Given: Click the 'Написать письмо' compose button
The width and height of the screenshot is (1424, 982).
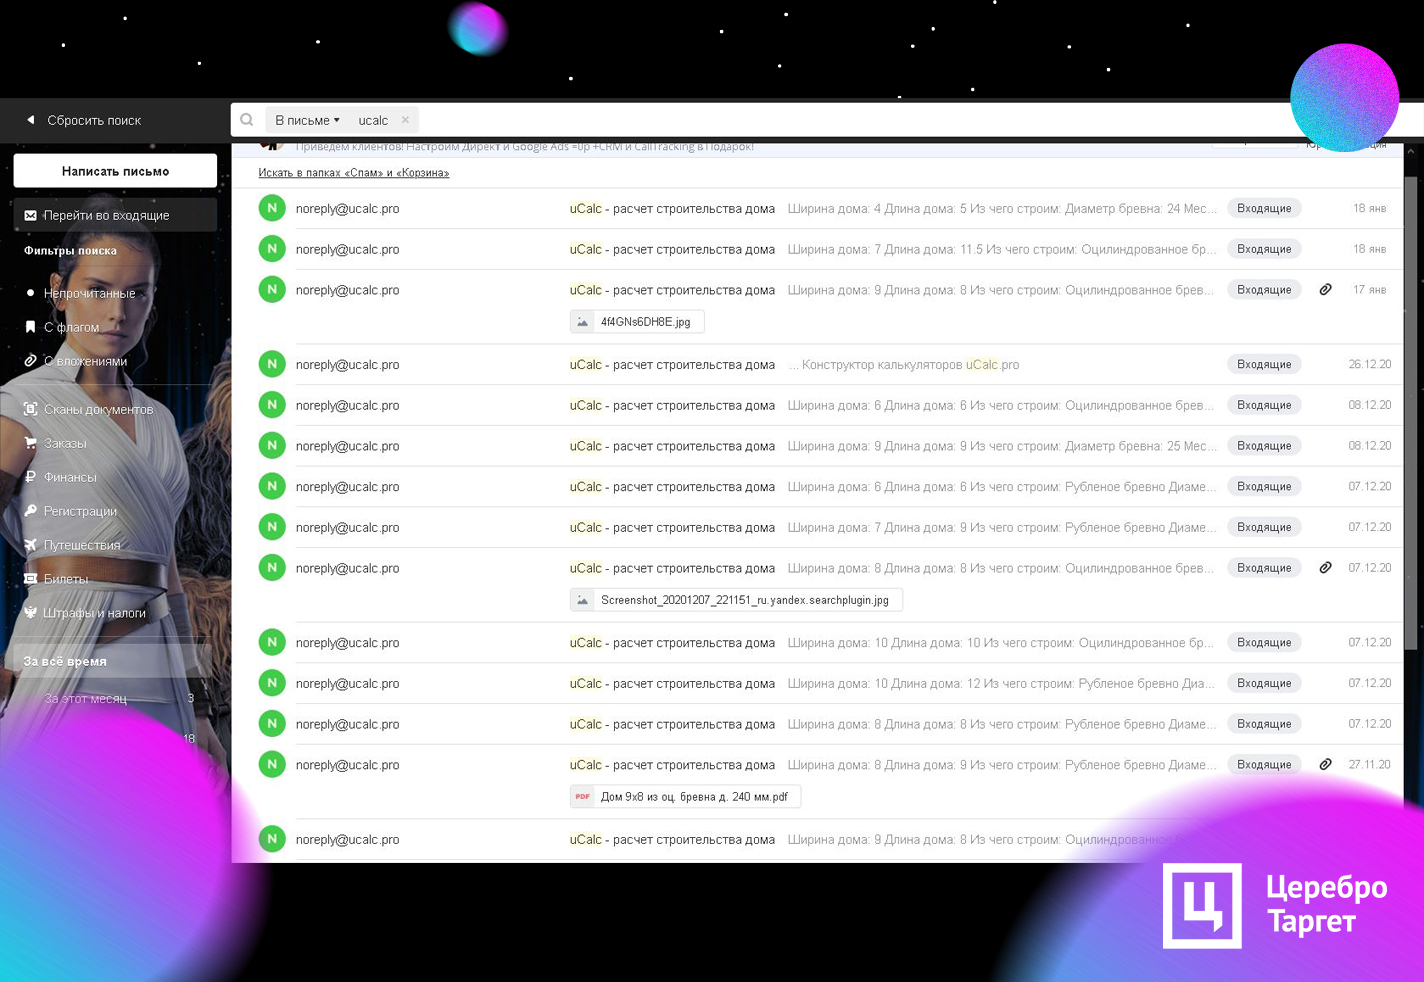Looking at the screenshot, I should 115,171.
